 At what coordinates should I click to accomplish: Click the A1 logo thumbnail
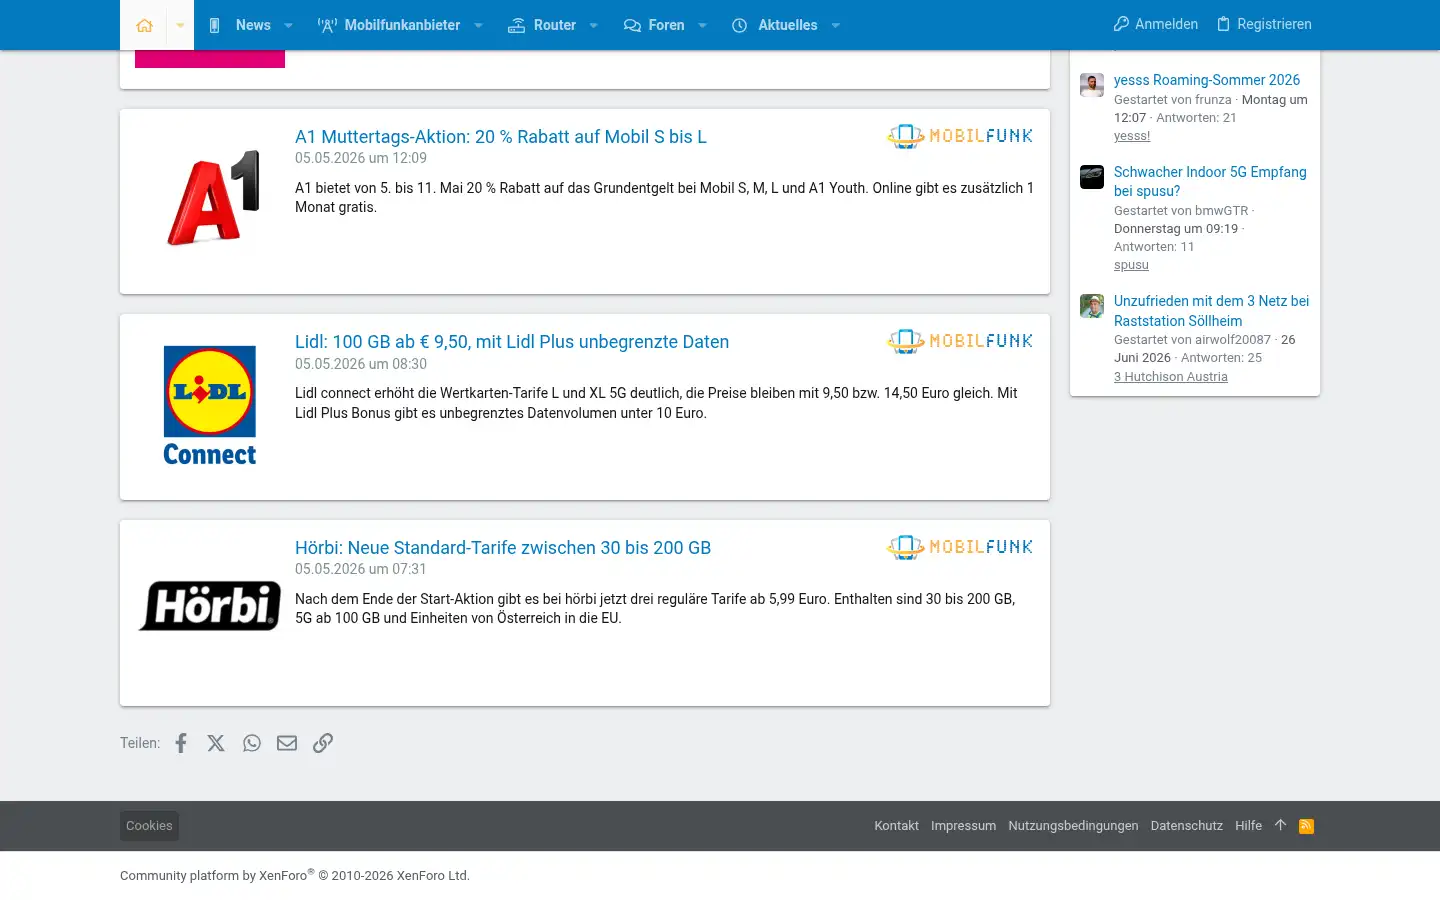210,197
